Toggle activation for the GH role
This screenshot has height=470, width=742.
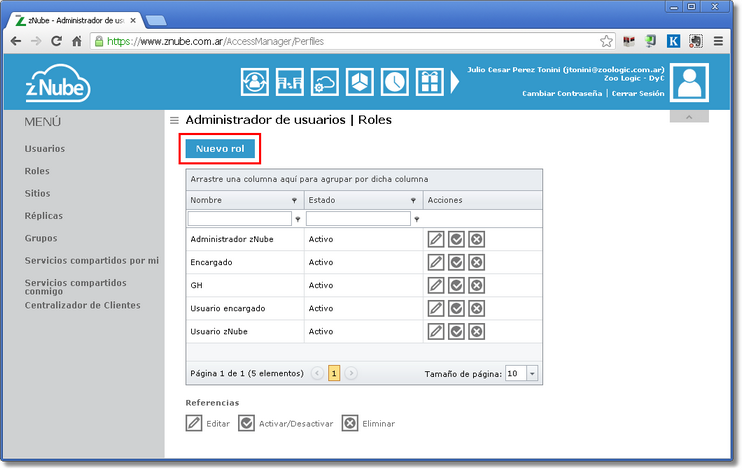coord(456,285)
